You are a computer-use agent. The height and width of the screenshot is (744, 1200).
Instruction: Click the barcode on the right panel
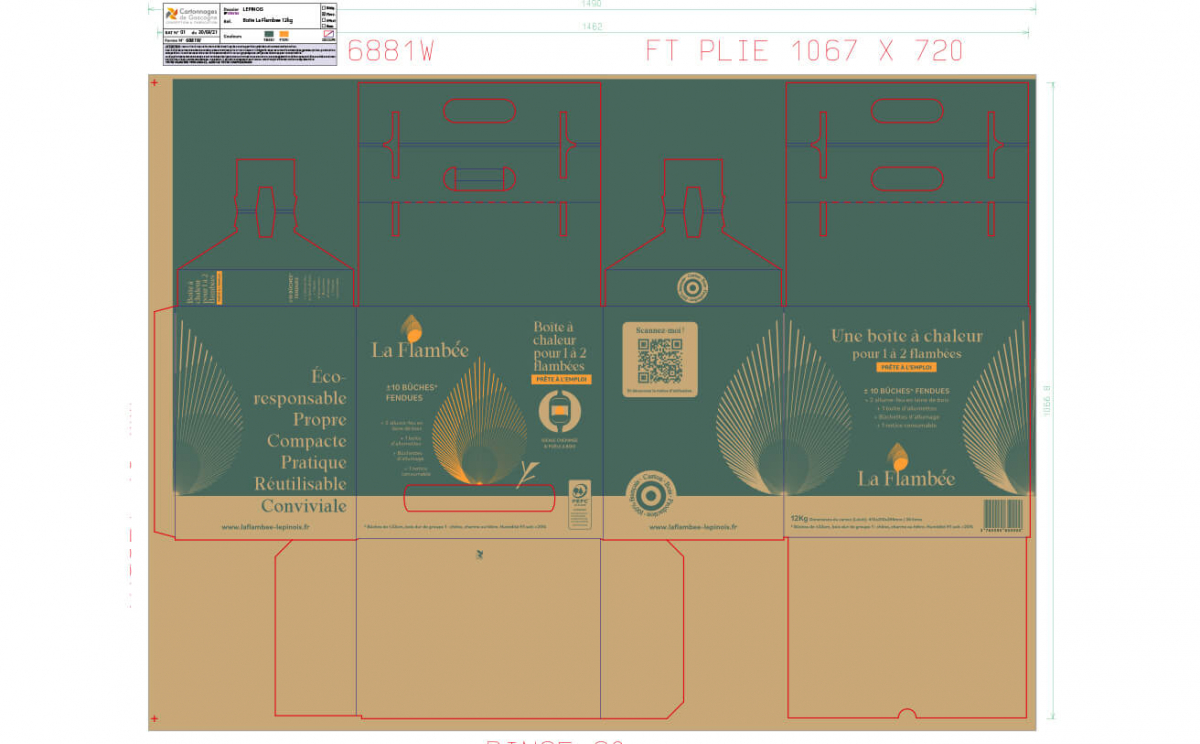coord(1003,514)
